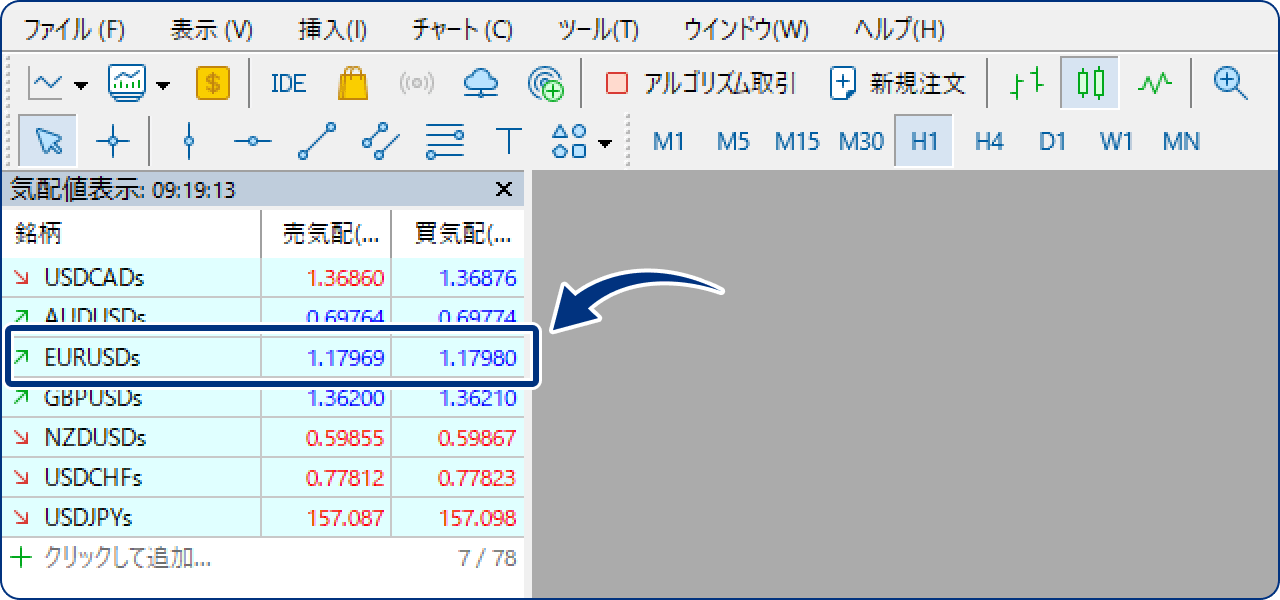
Task: Open the MQL5 Cloud VPS icon
Action: (479, 83)
